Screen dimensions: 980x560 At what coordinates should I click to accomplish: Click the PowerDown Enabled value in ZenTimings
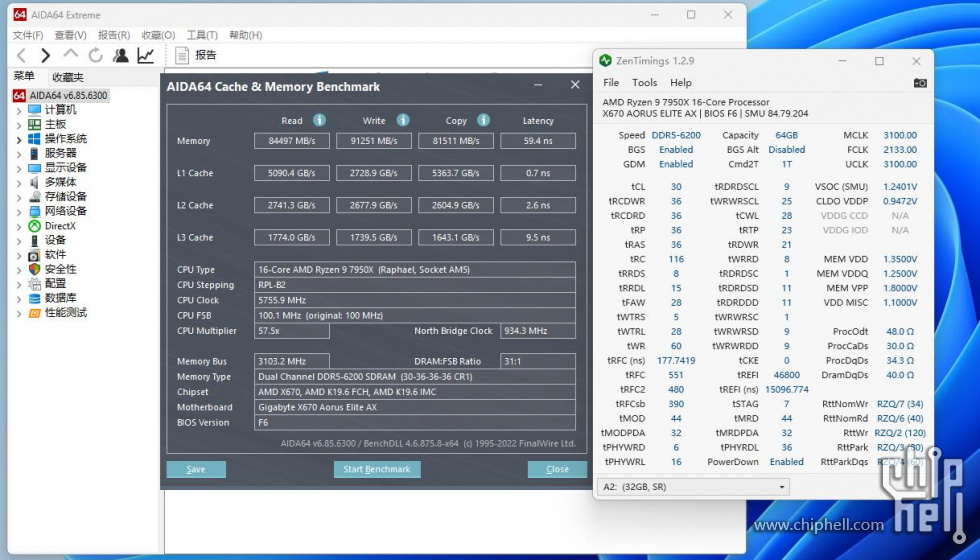786,462
